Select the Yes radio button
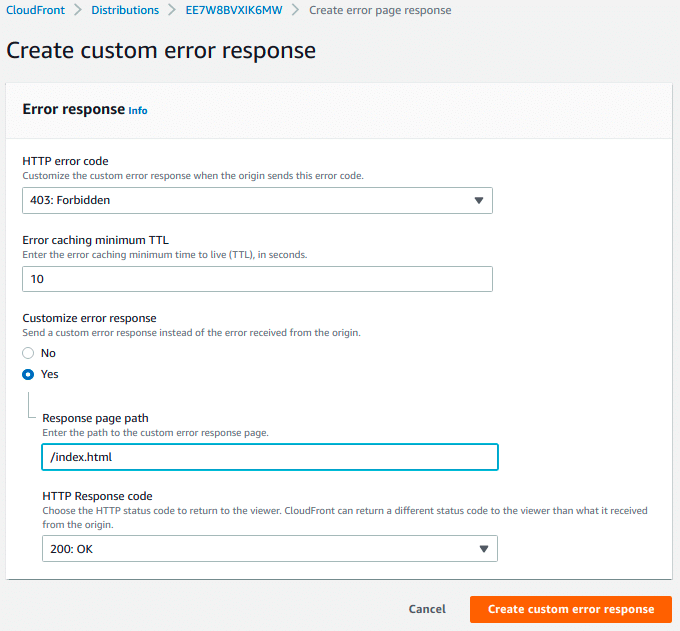 (x=29, y=374)
